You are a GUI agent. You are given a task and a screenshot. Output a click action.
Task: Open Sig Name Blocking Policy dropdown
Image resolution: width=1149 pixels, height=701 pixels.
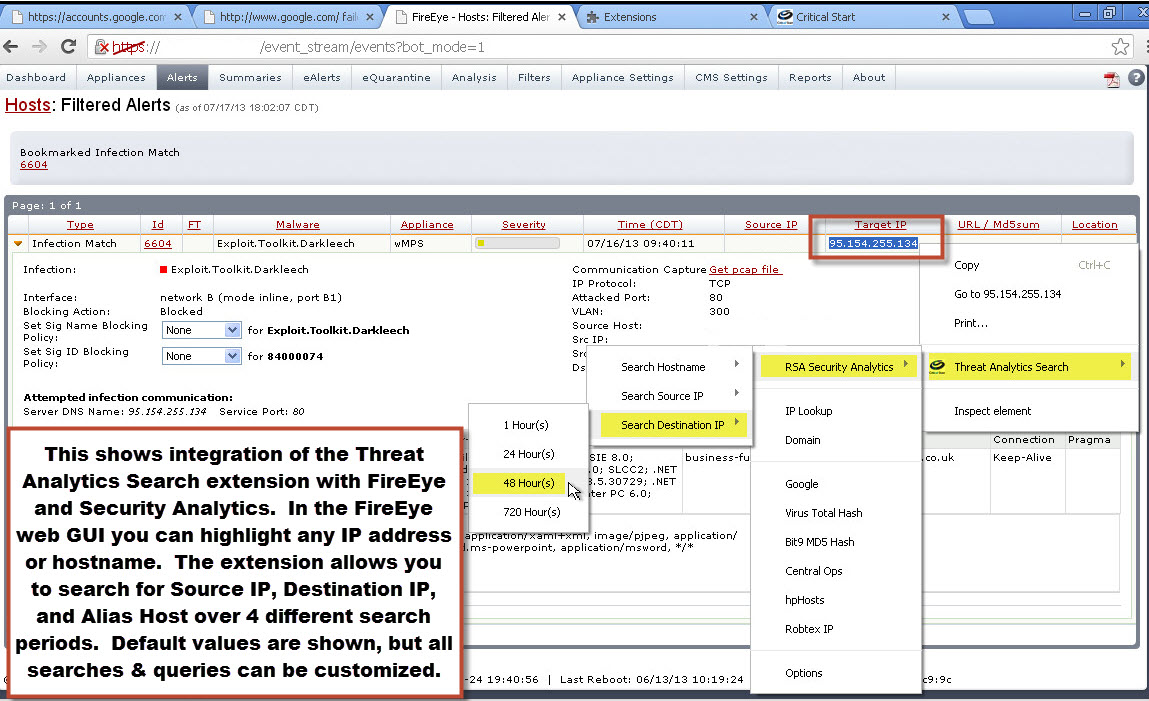coord(202,330)
